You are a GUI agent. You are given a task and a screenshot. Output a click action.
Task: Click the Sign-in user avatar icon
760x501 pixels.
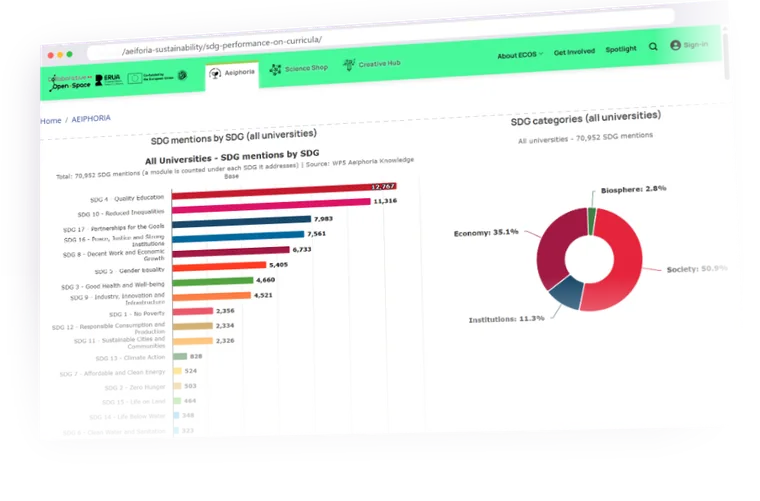click(675, 46)
